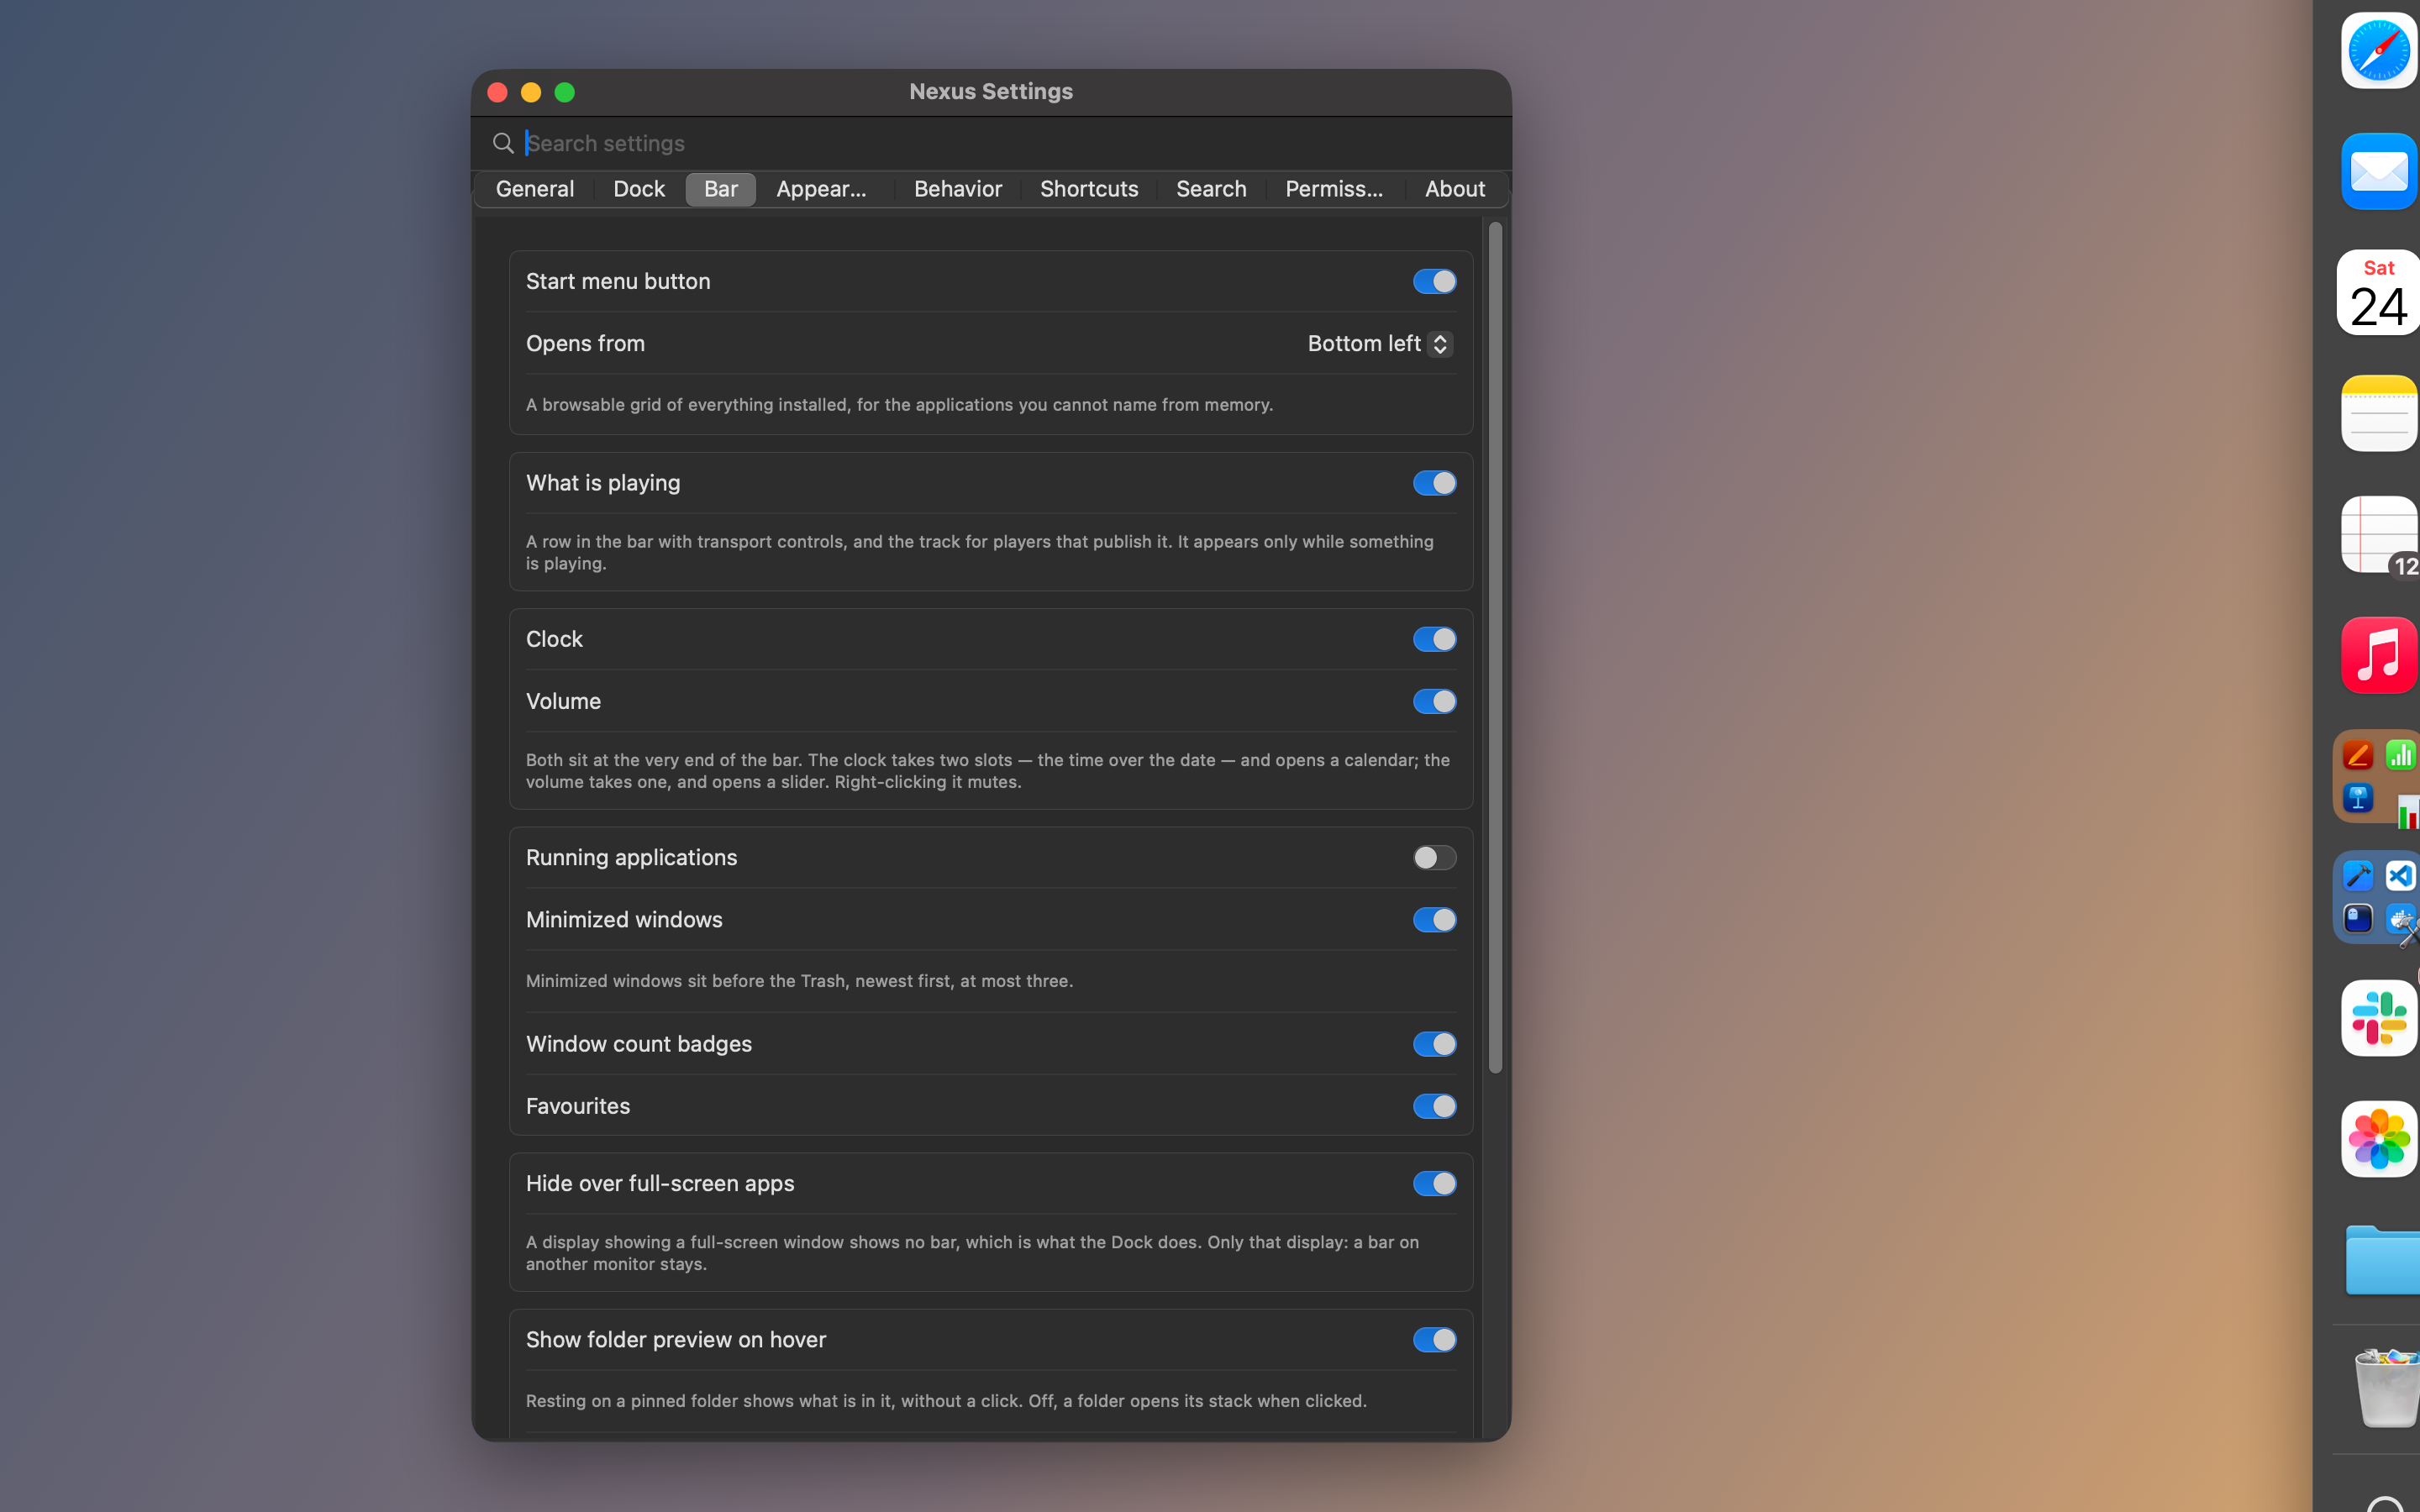Open the Trash icon
2420x1512 pixels.
(2386, 1387)
